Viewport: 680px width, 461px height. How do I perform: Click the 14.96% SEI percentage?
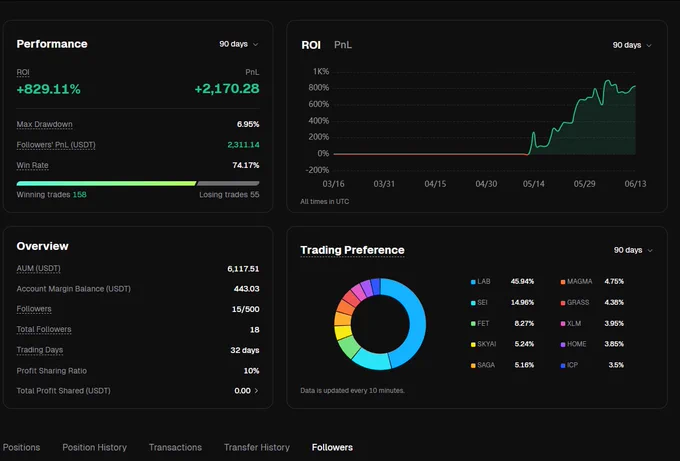pos(522,303)
